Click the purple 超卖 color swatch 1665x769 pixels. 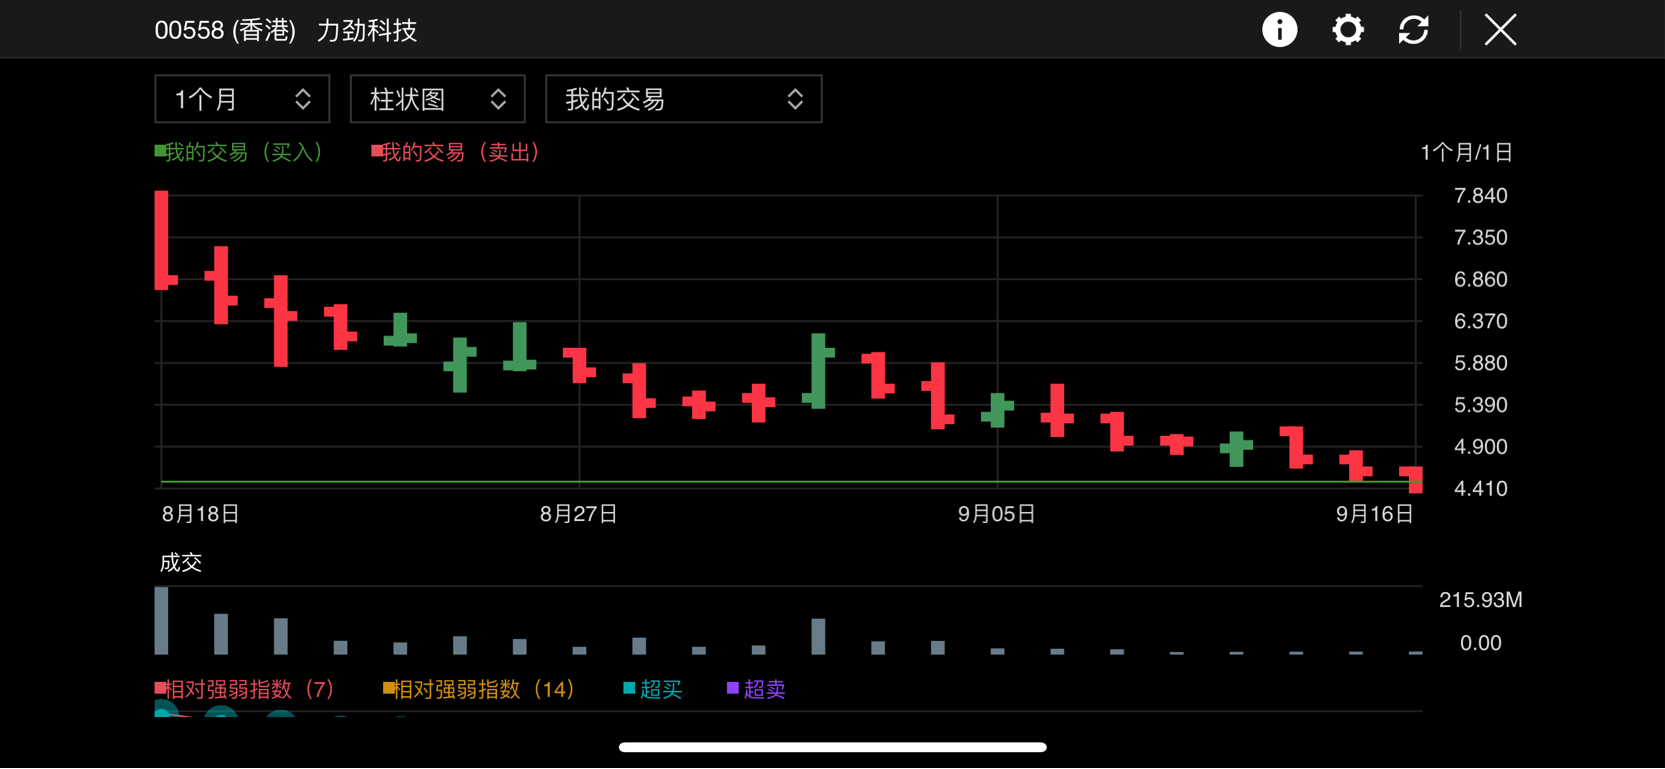click(733, 688)
